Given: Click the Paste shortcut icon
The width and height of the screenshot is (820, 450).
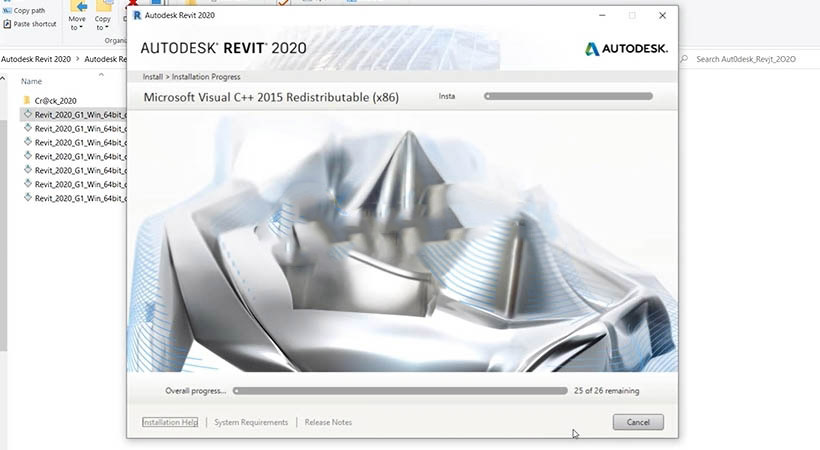Looking at the screenshot, I should pos(7,24).
